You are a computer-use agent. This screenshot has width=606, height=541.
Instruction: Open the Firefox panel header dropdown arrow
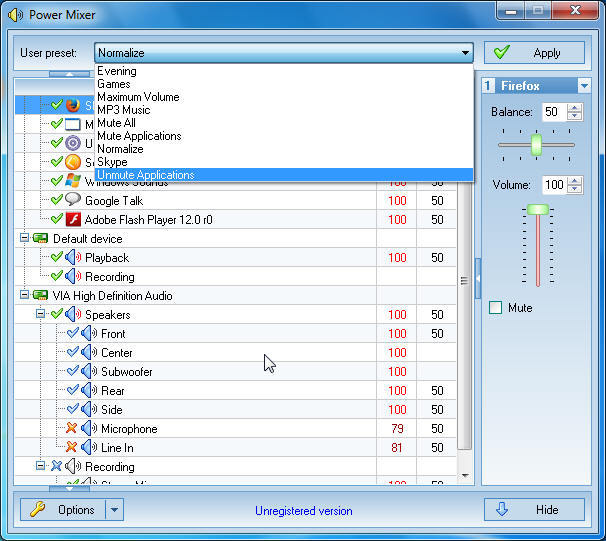(584, 86)
